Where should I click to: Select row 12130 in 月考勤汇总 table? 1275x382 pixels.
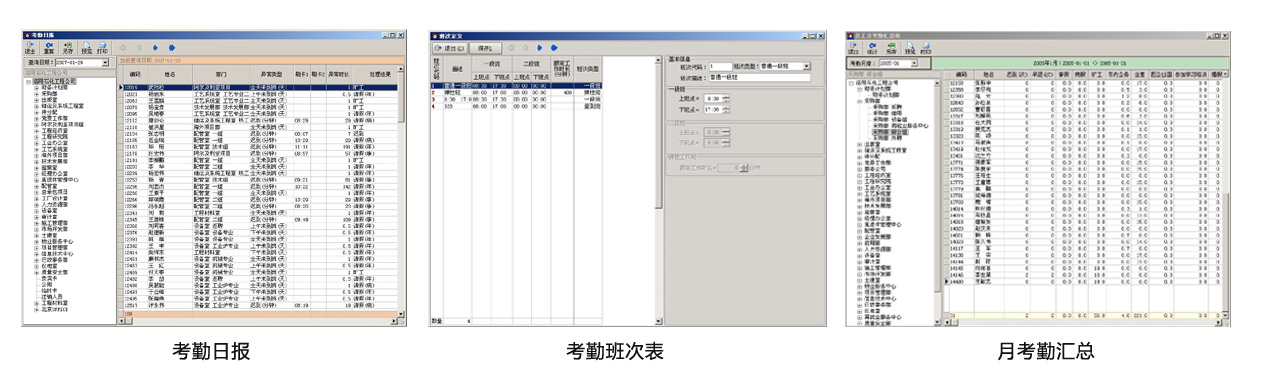(1082, 83)
